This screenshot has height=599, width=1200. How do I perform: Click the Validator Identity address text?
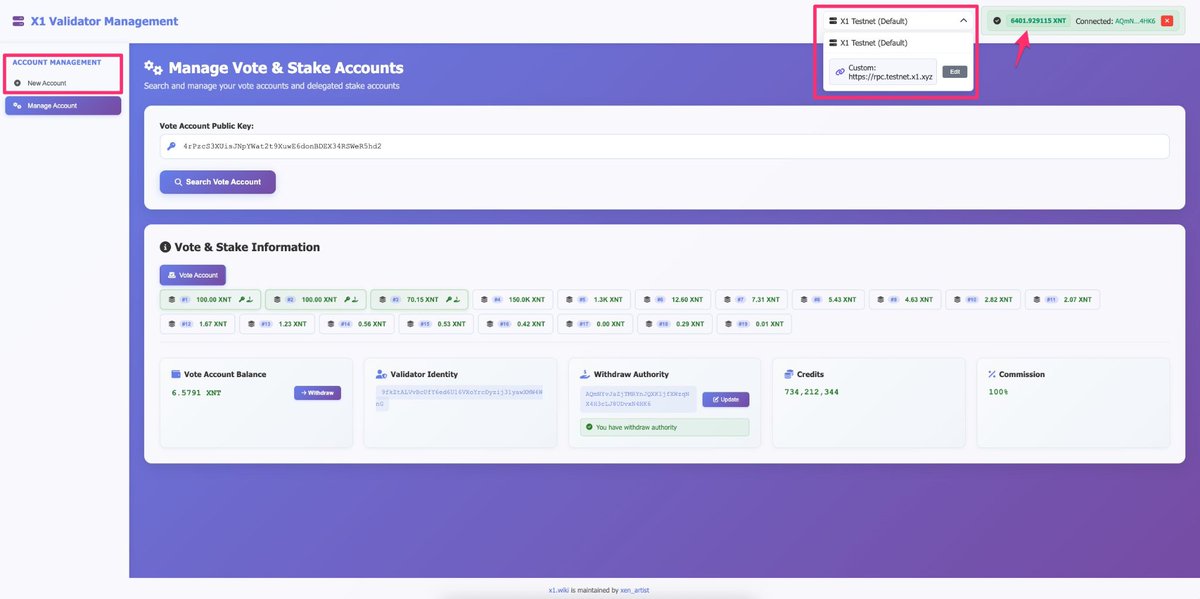pos(461,397)
